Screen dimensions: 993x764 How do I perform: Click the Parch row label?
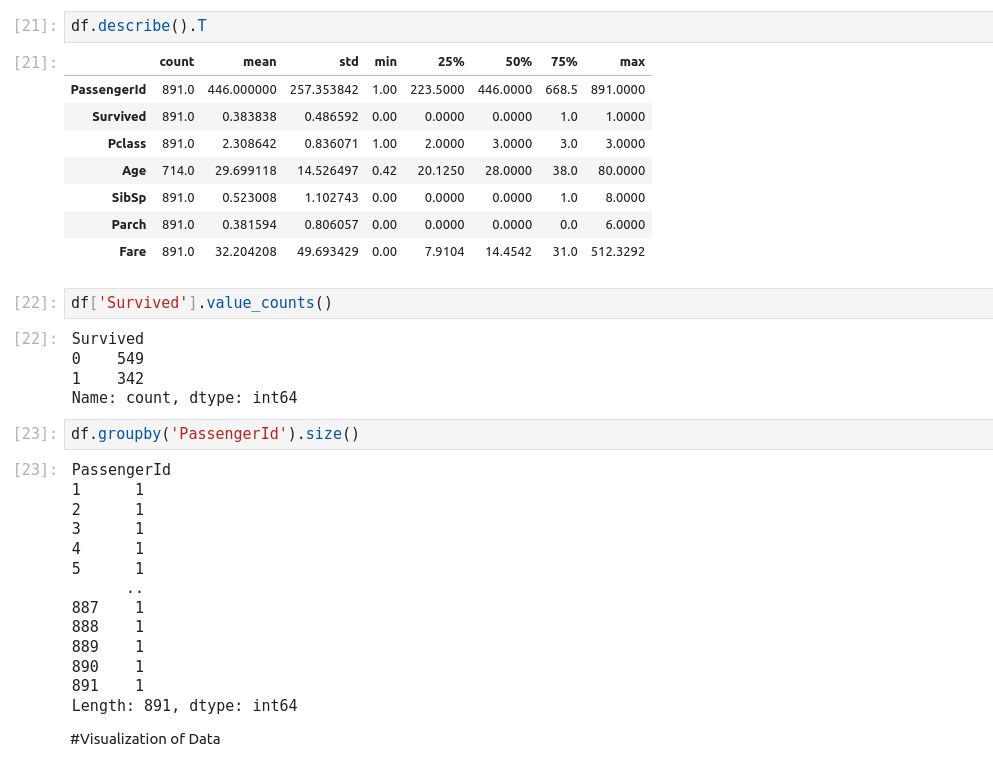[x=129, y=225]
